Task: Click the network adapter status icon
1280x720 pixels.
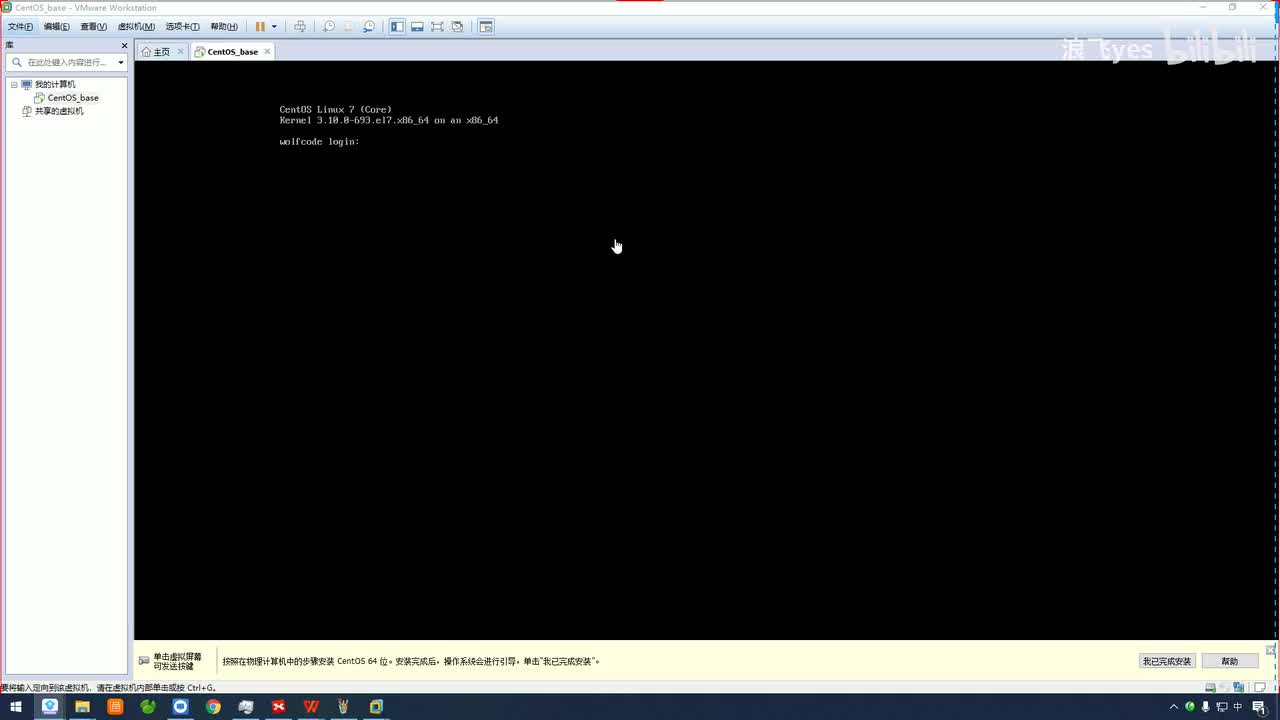Action: [x=1239, y=688]
